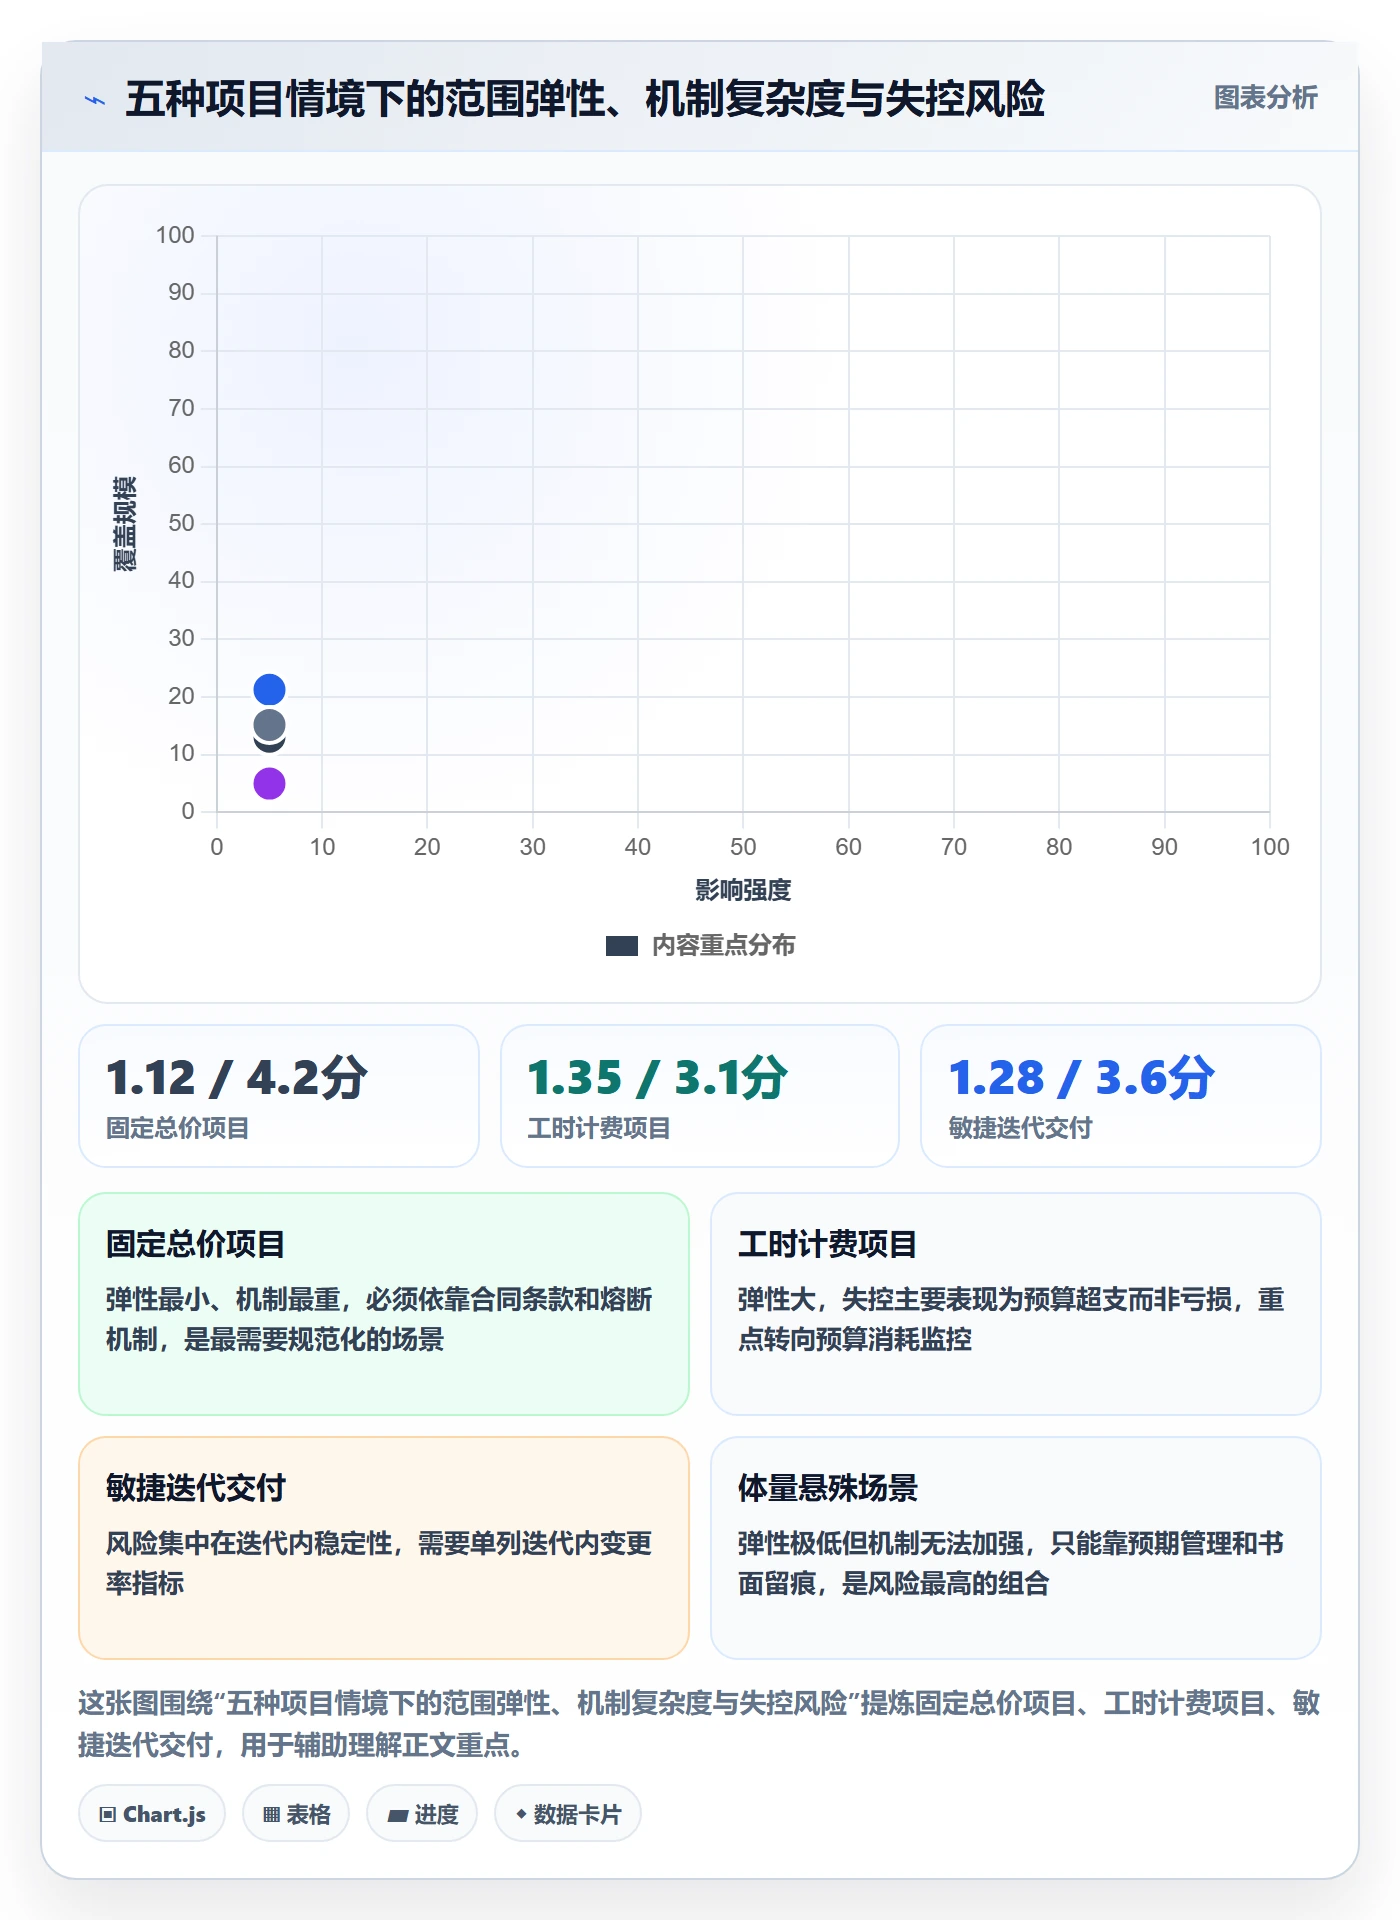Click the diamond icon in the 数据卡片 tag
Screen dimensions: 1400x1920
(x=521, y=1813)
